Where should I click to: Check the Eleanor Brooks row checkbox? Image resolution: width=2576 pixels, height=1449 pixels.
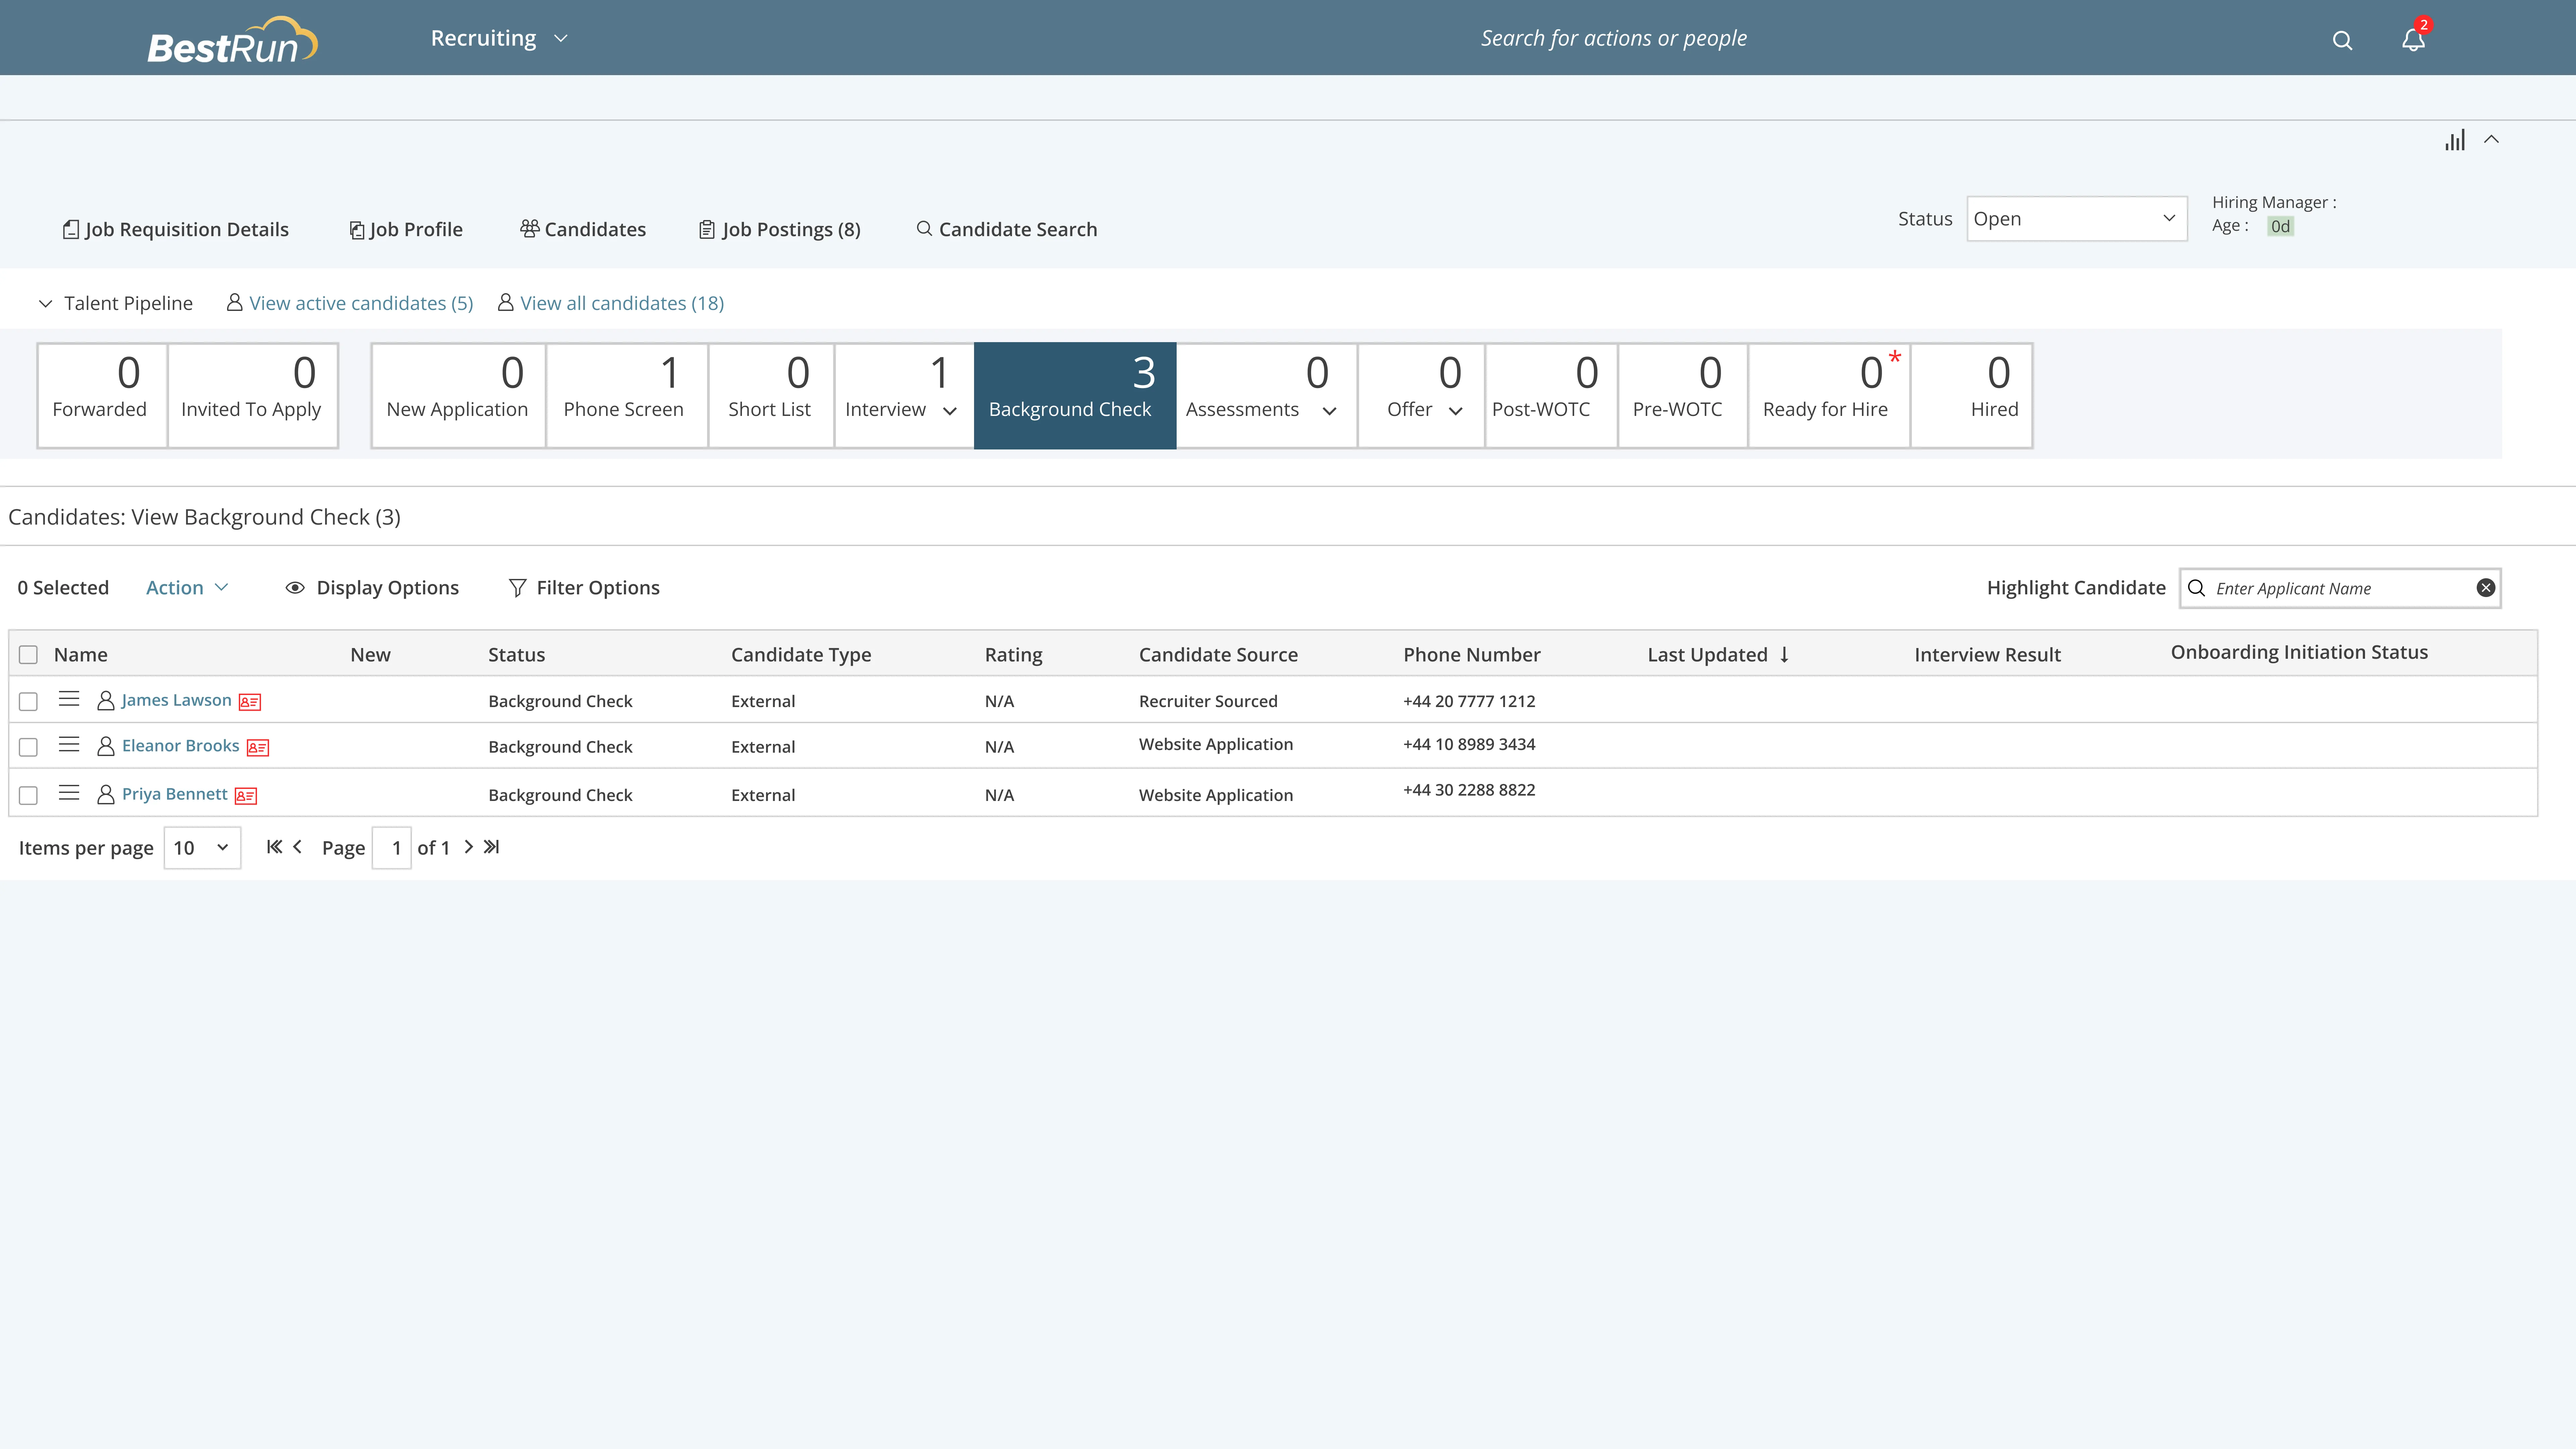[x=28, y=747]
